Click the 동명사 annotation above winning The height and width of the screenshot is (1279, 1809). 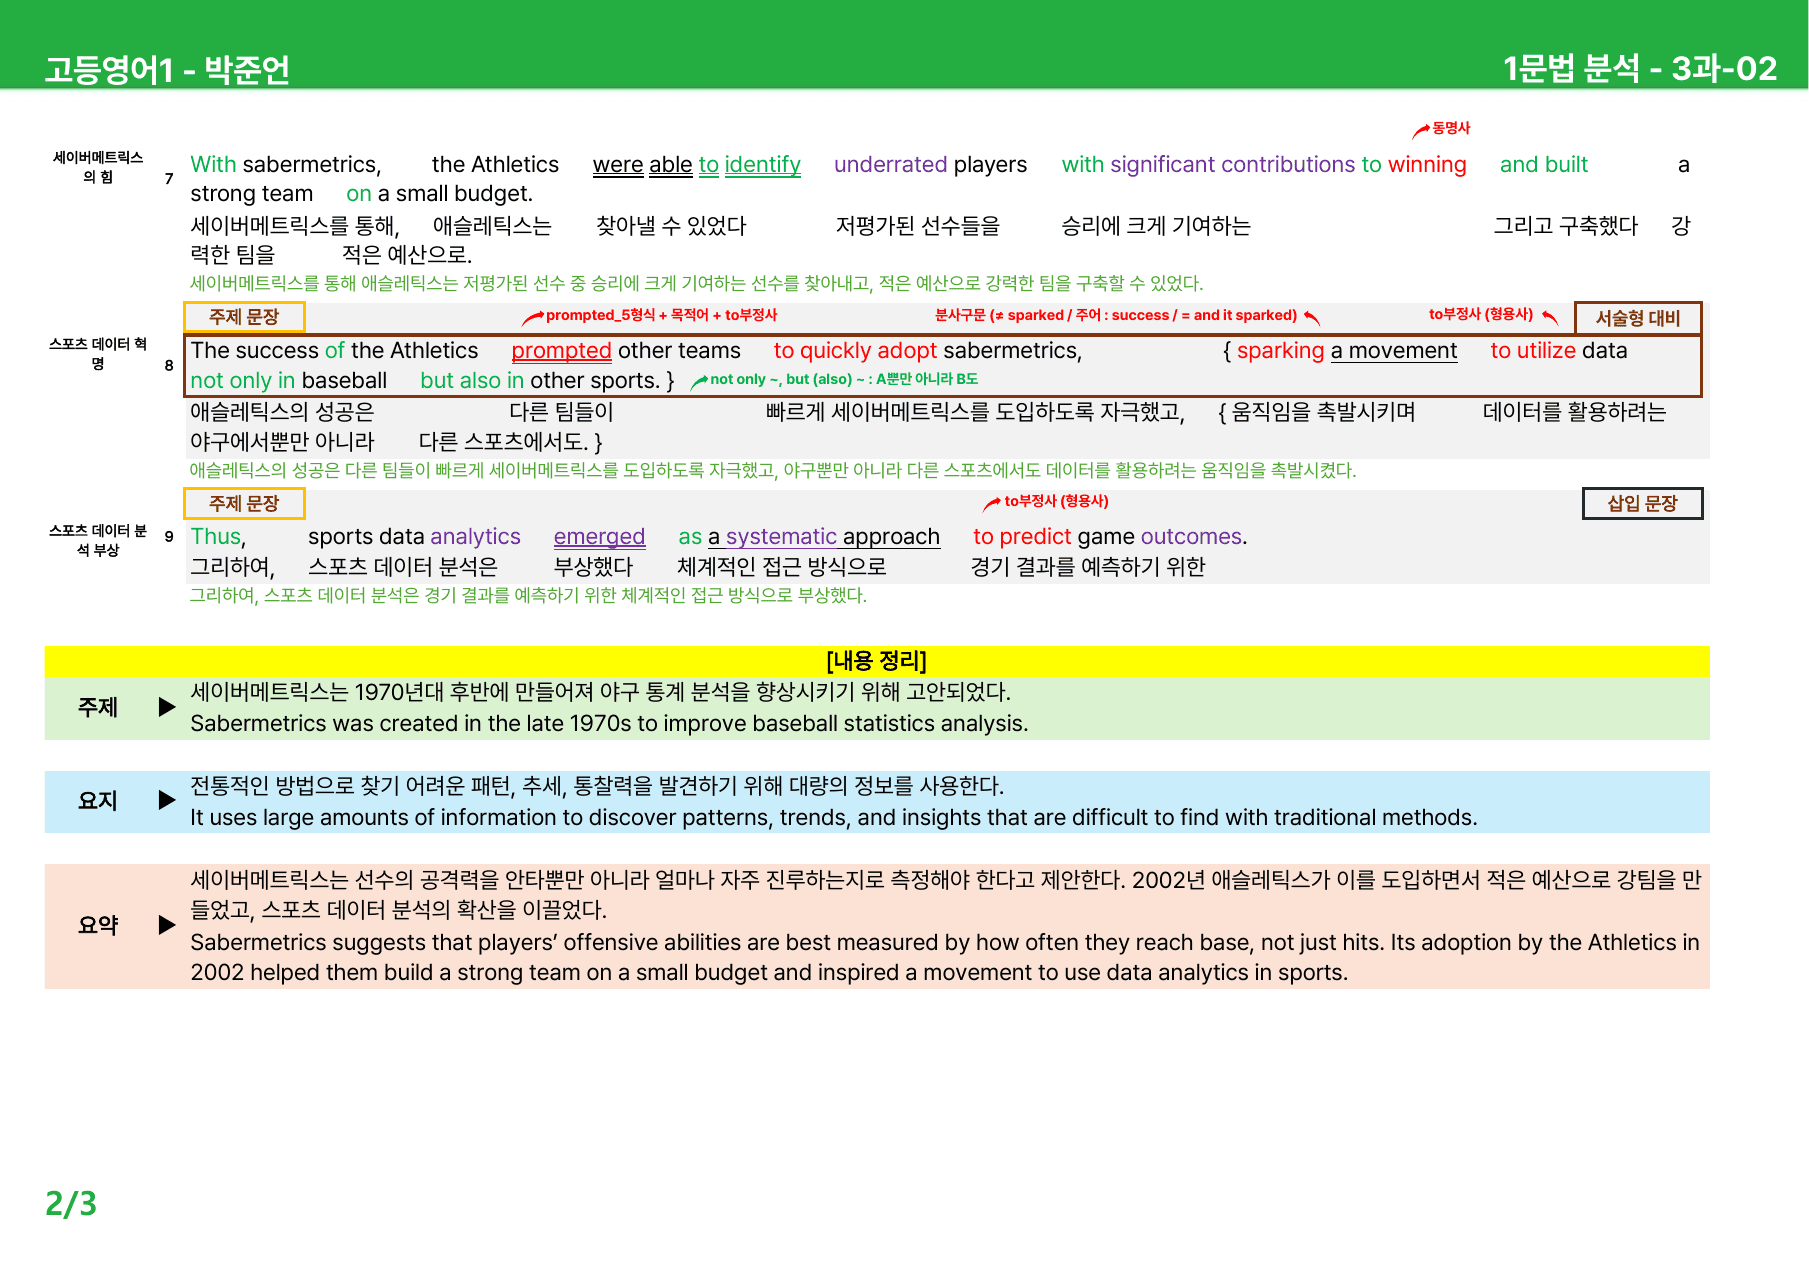pos(1450,128)
